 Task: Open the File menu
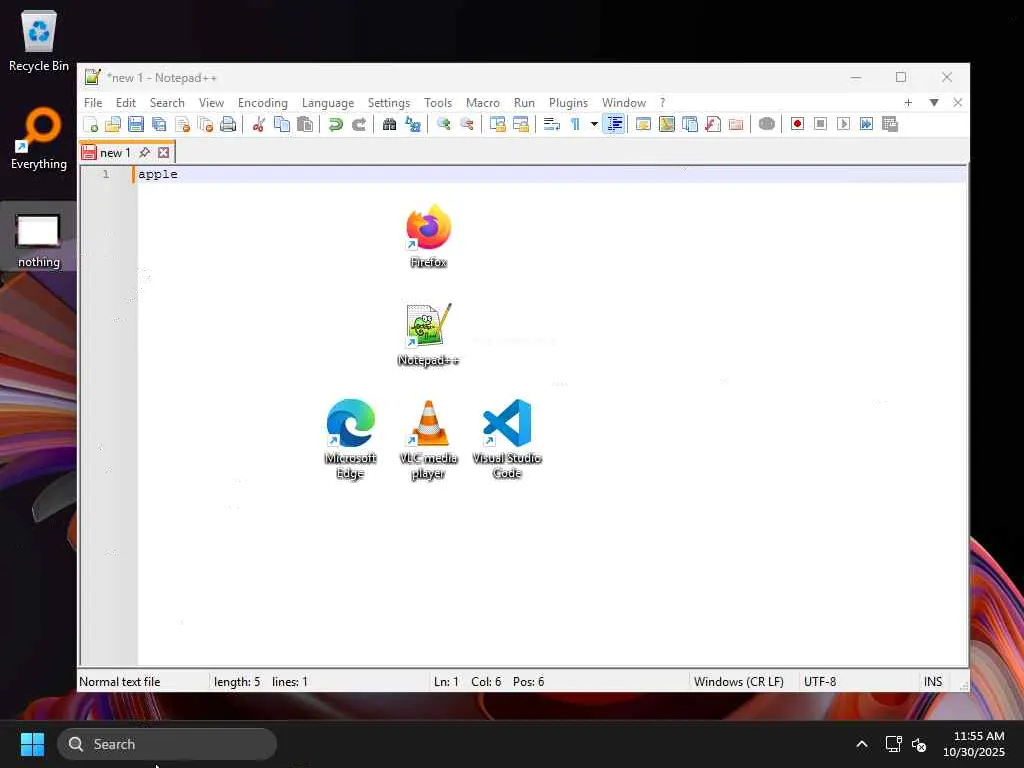[93, 103]
